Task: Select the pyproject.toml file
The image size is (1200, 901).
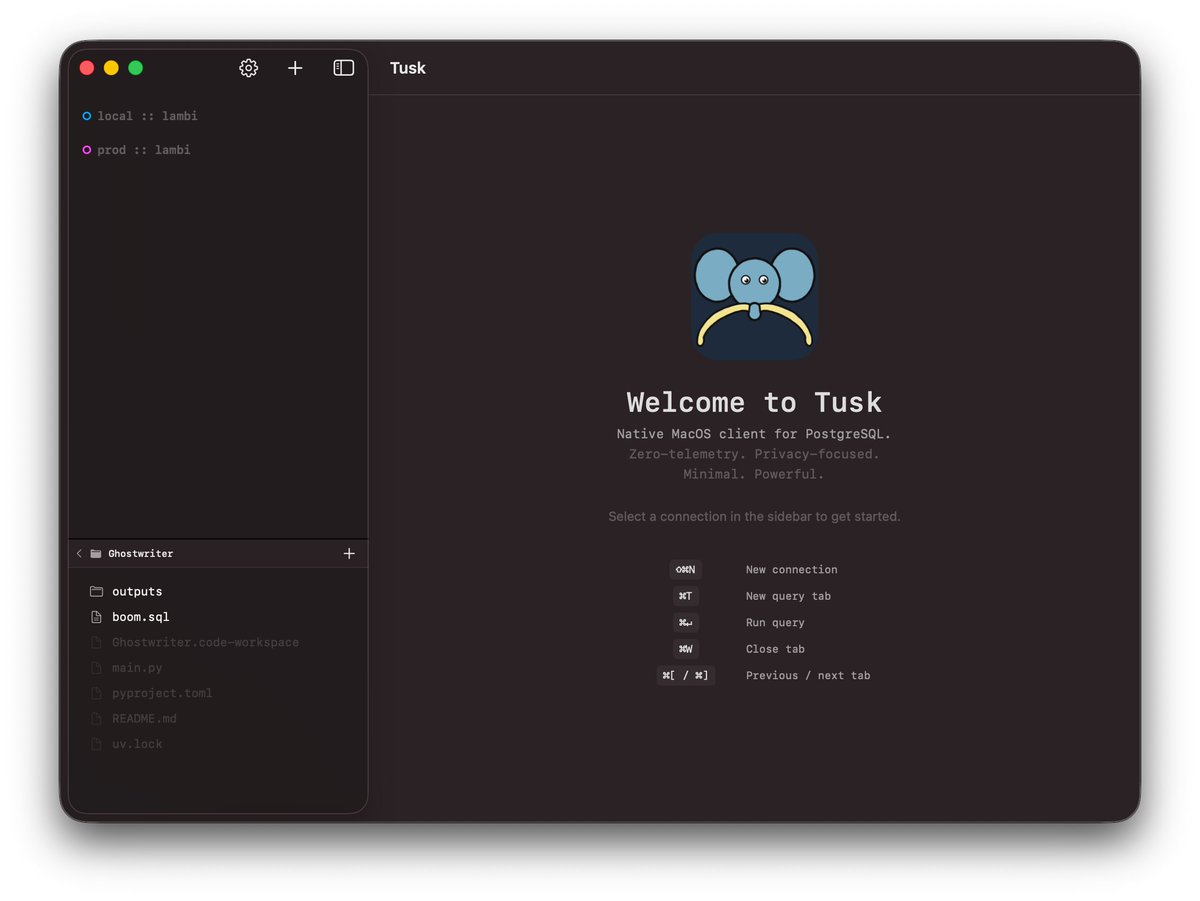Action: [x=162, y=693]
